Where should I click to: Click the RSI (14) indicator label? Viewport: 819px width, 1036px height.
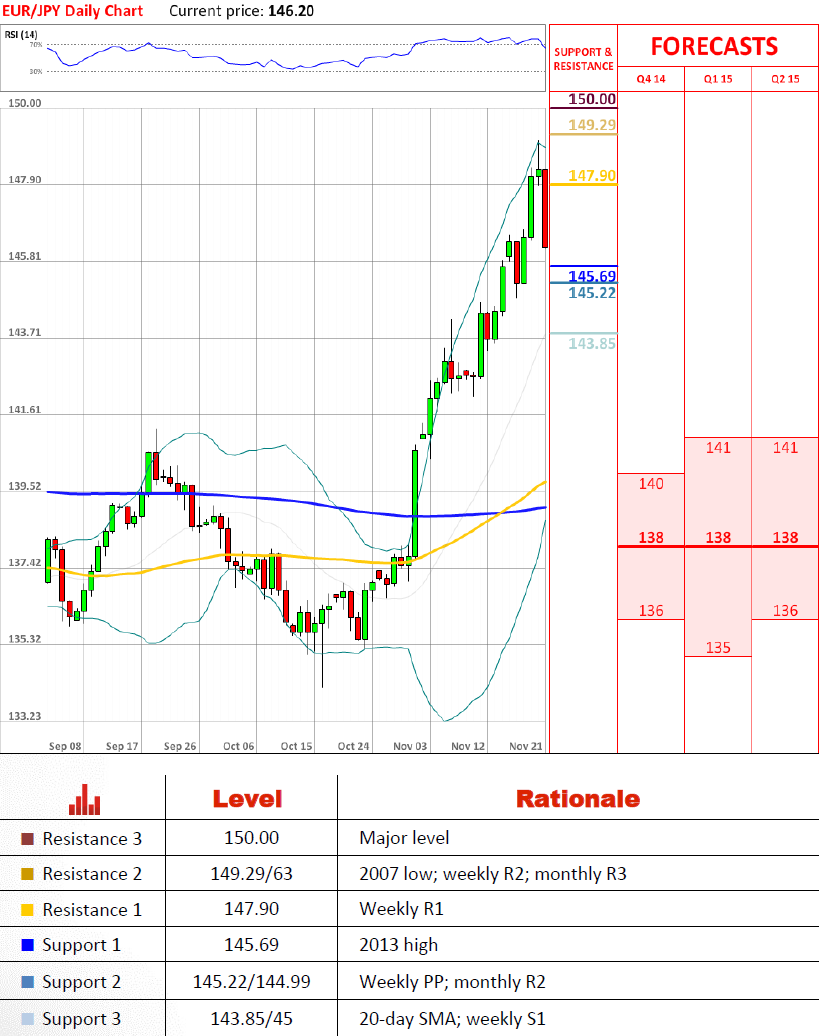(x=21, y=34)
